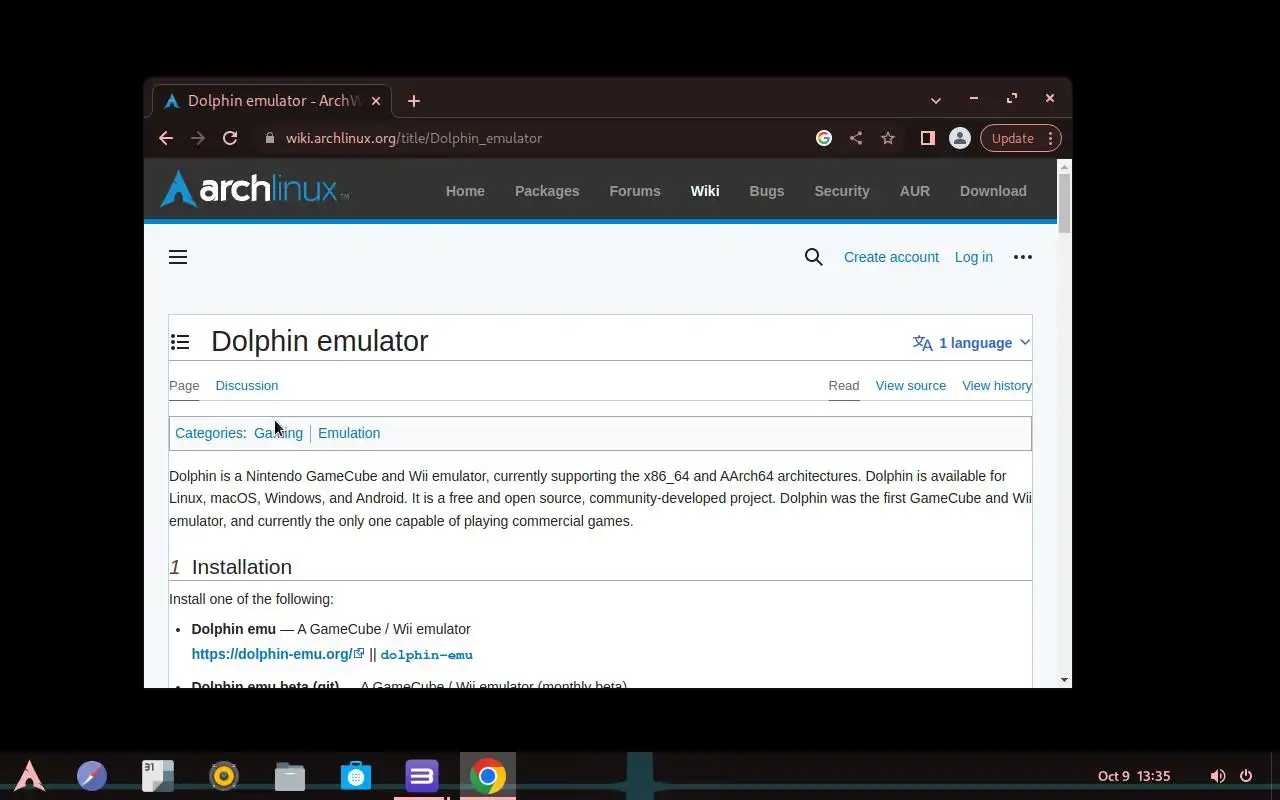The height and width of the screenshot is (800, 1280).
Task: Click the page vertical scrollbar thumb
Action: point(1064,203)
